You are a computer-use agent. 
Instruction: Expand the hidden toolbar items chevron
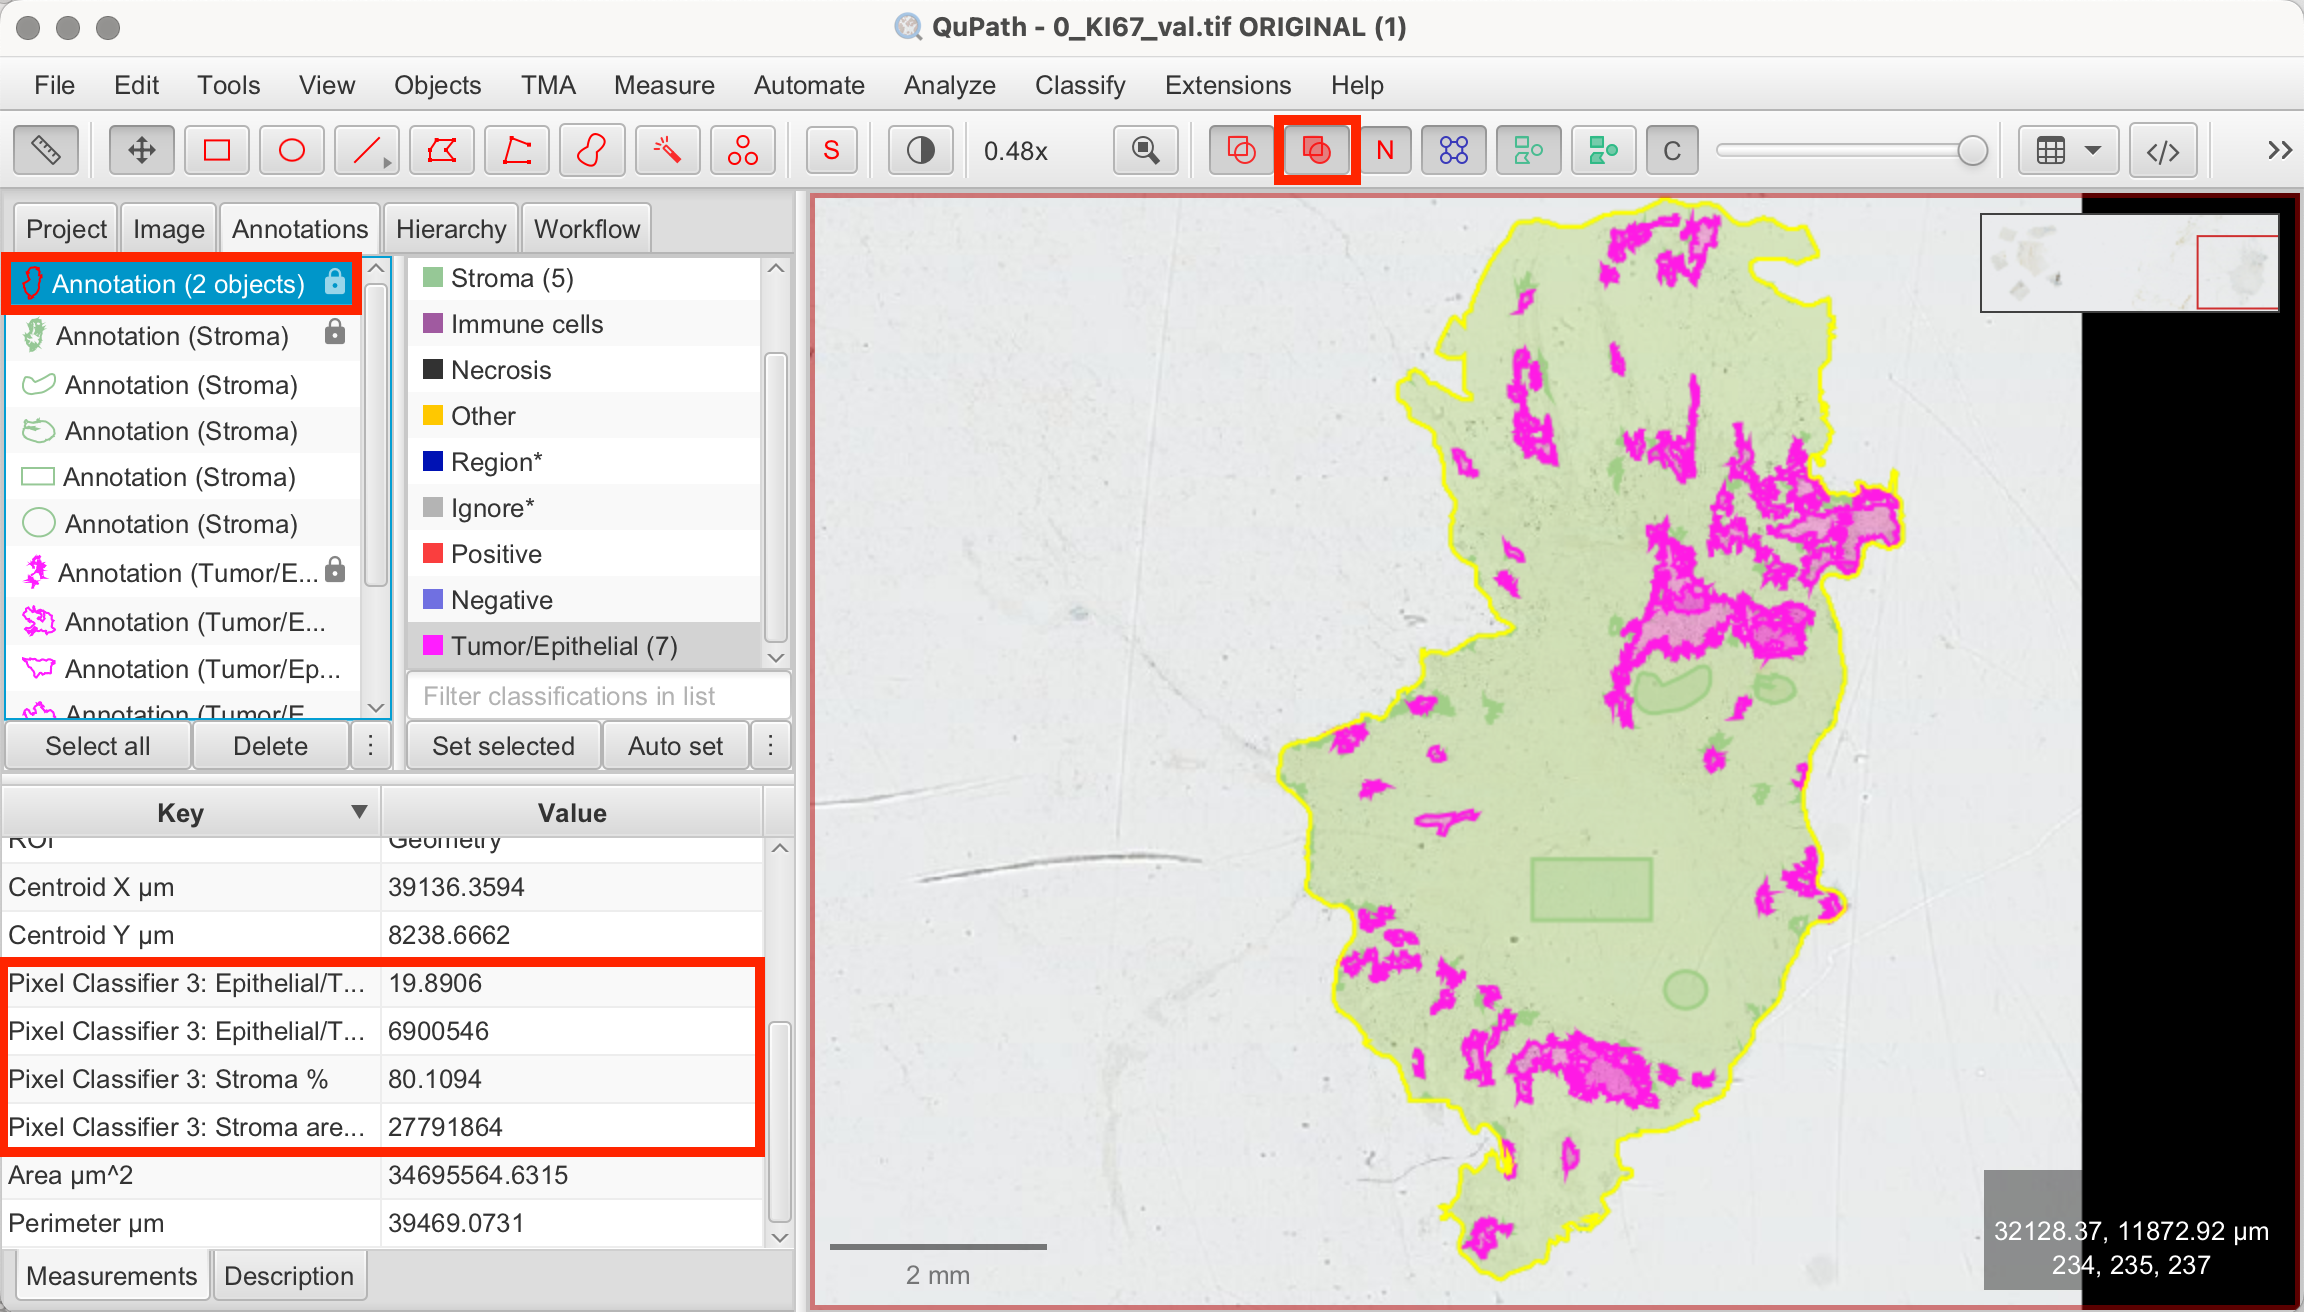2279,151
